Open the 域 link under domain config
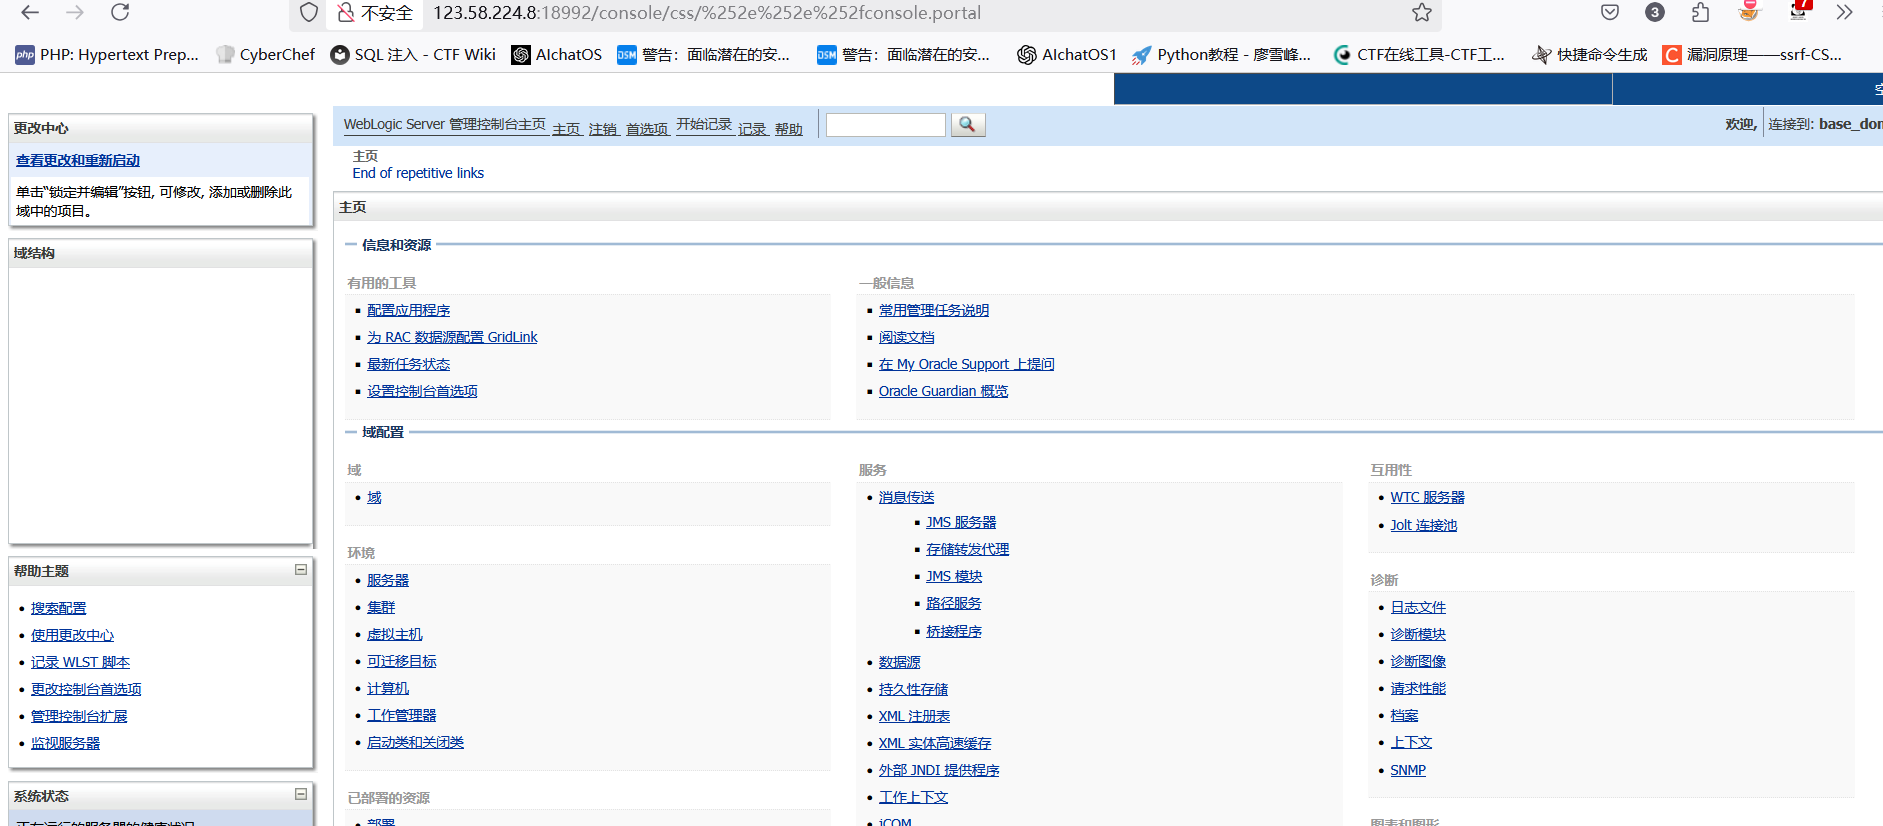Viewport: 1883px width, 826px height. tap(374, 497)
